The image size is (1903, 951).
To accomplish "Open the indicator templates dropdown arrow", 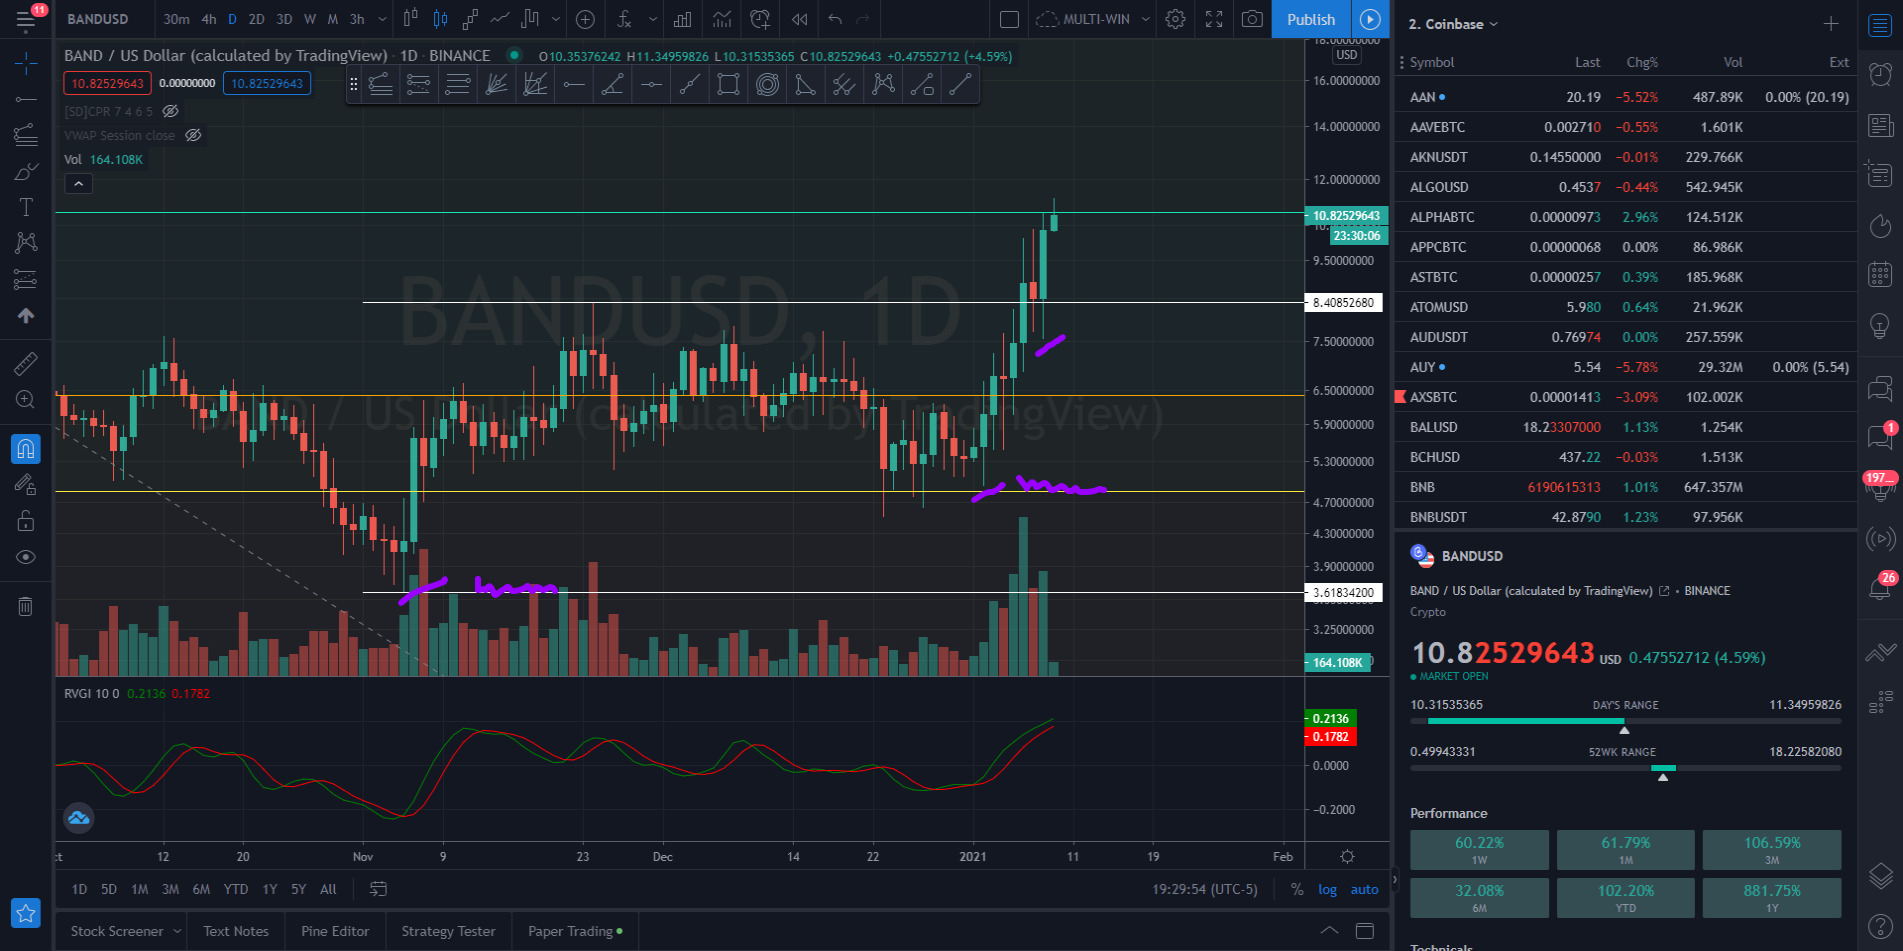I will [653, 19].
